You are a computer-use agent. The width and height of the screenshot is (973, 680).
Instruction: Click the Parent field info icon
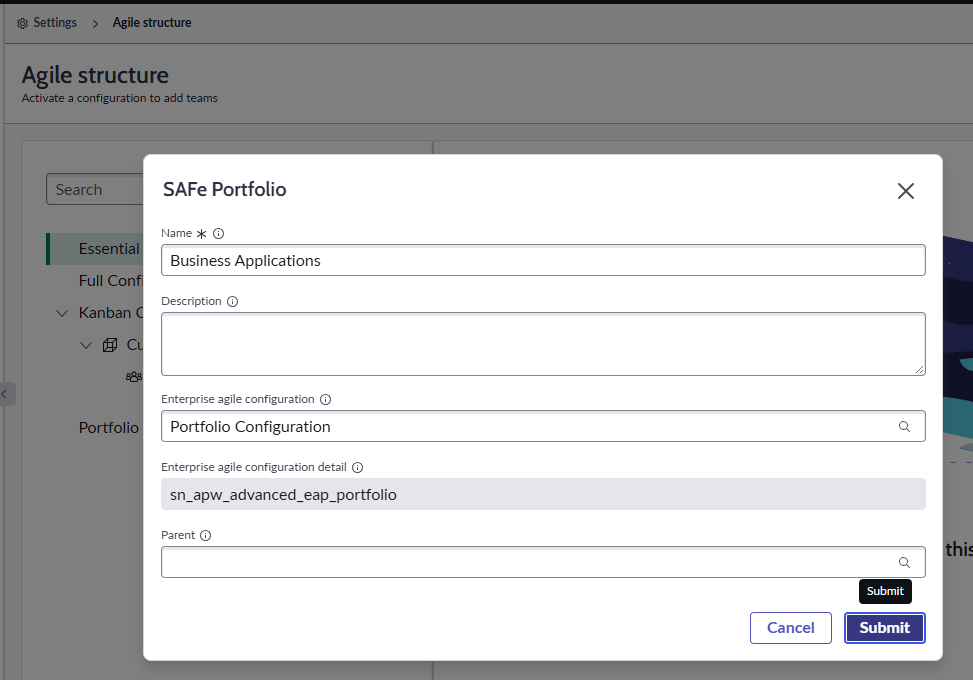pyautogui.click(x=206, y=535)
